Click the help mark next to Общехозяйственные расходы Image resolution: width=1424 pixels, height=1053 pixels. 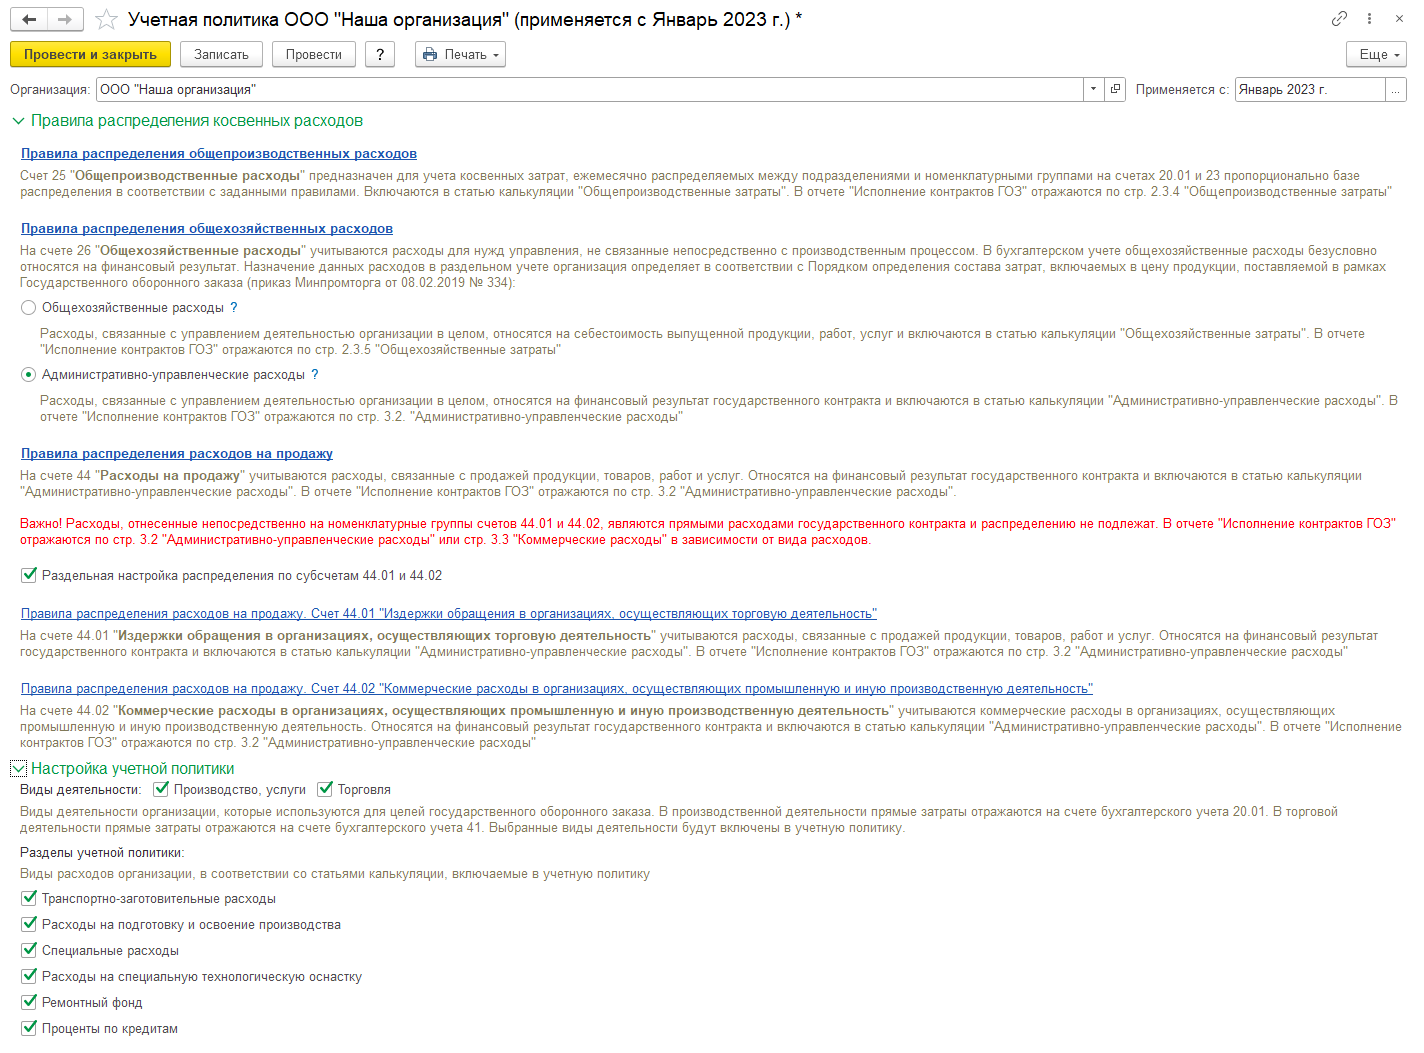(x=234, y=308)
